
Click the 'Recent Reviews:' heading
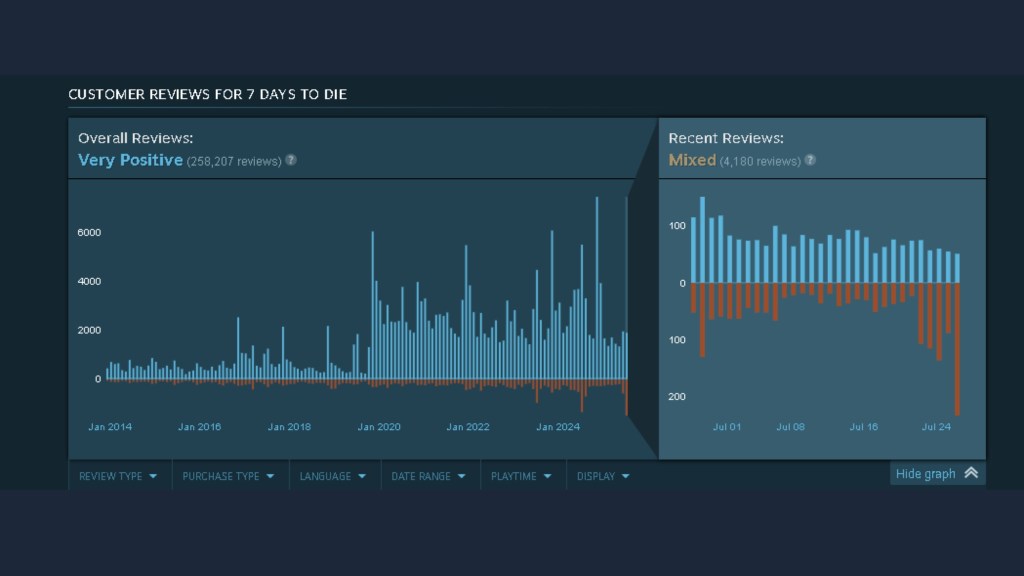(726, 138)
